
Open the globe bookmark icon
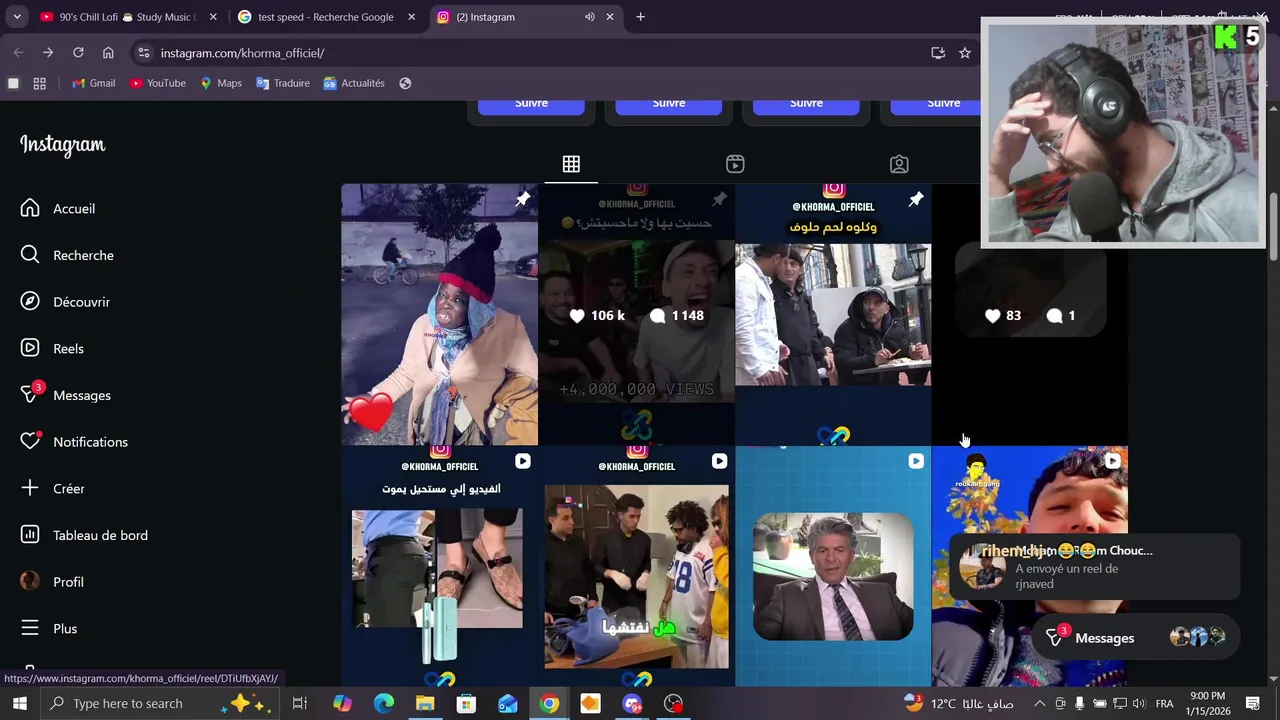pyautogui.click(x=405, y=83)
